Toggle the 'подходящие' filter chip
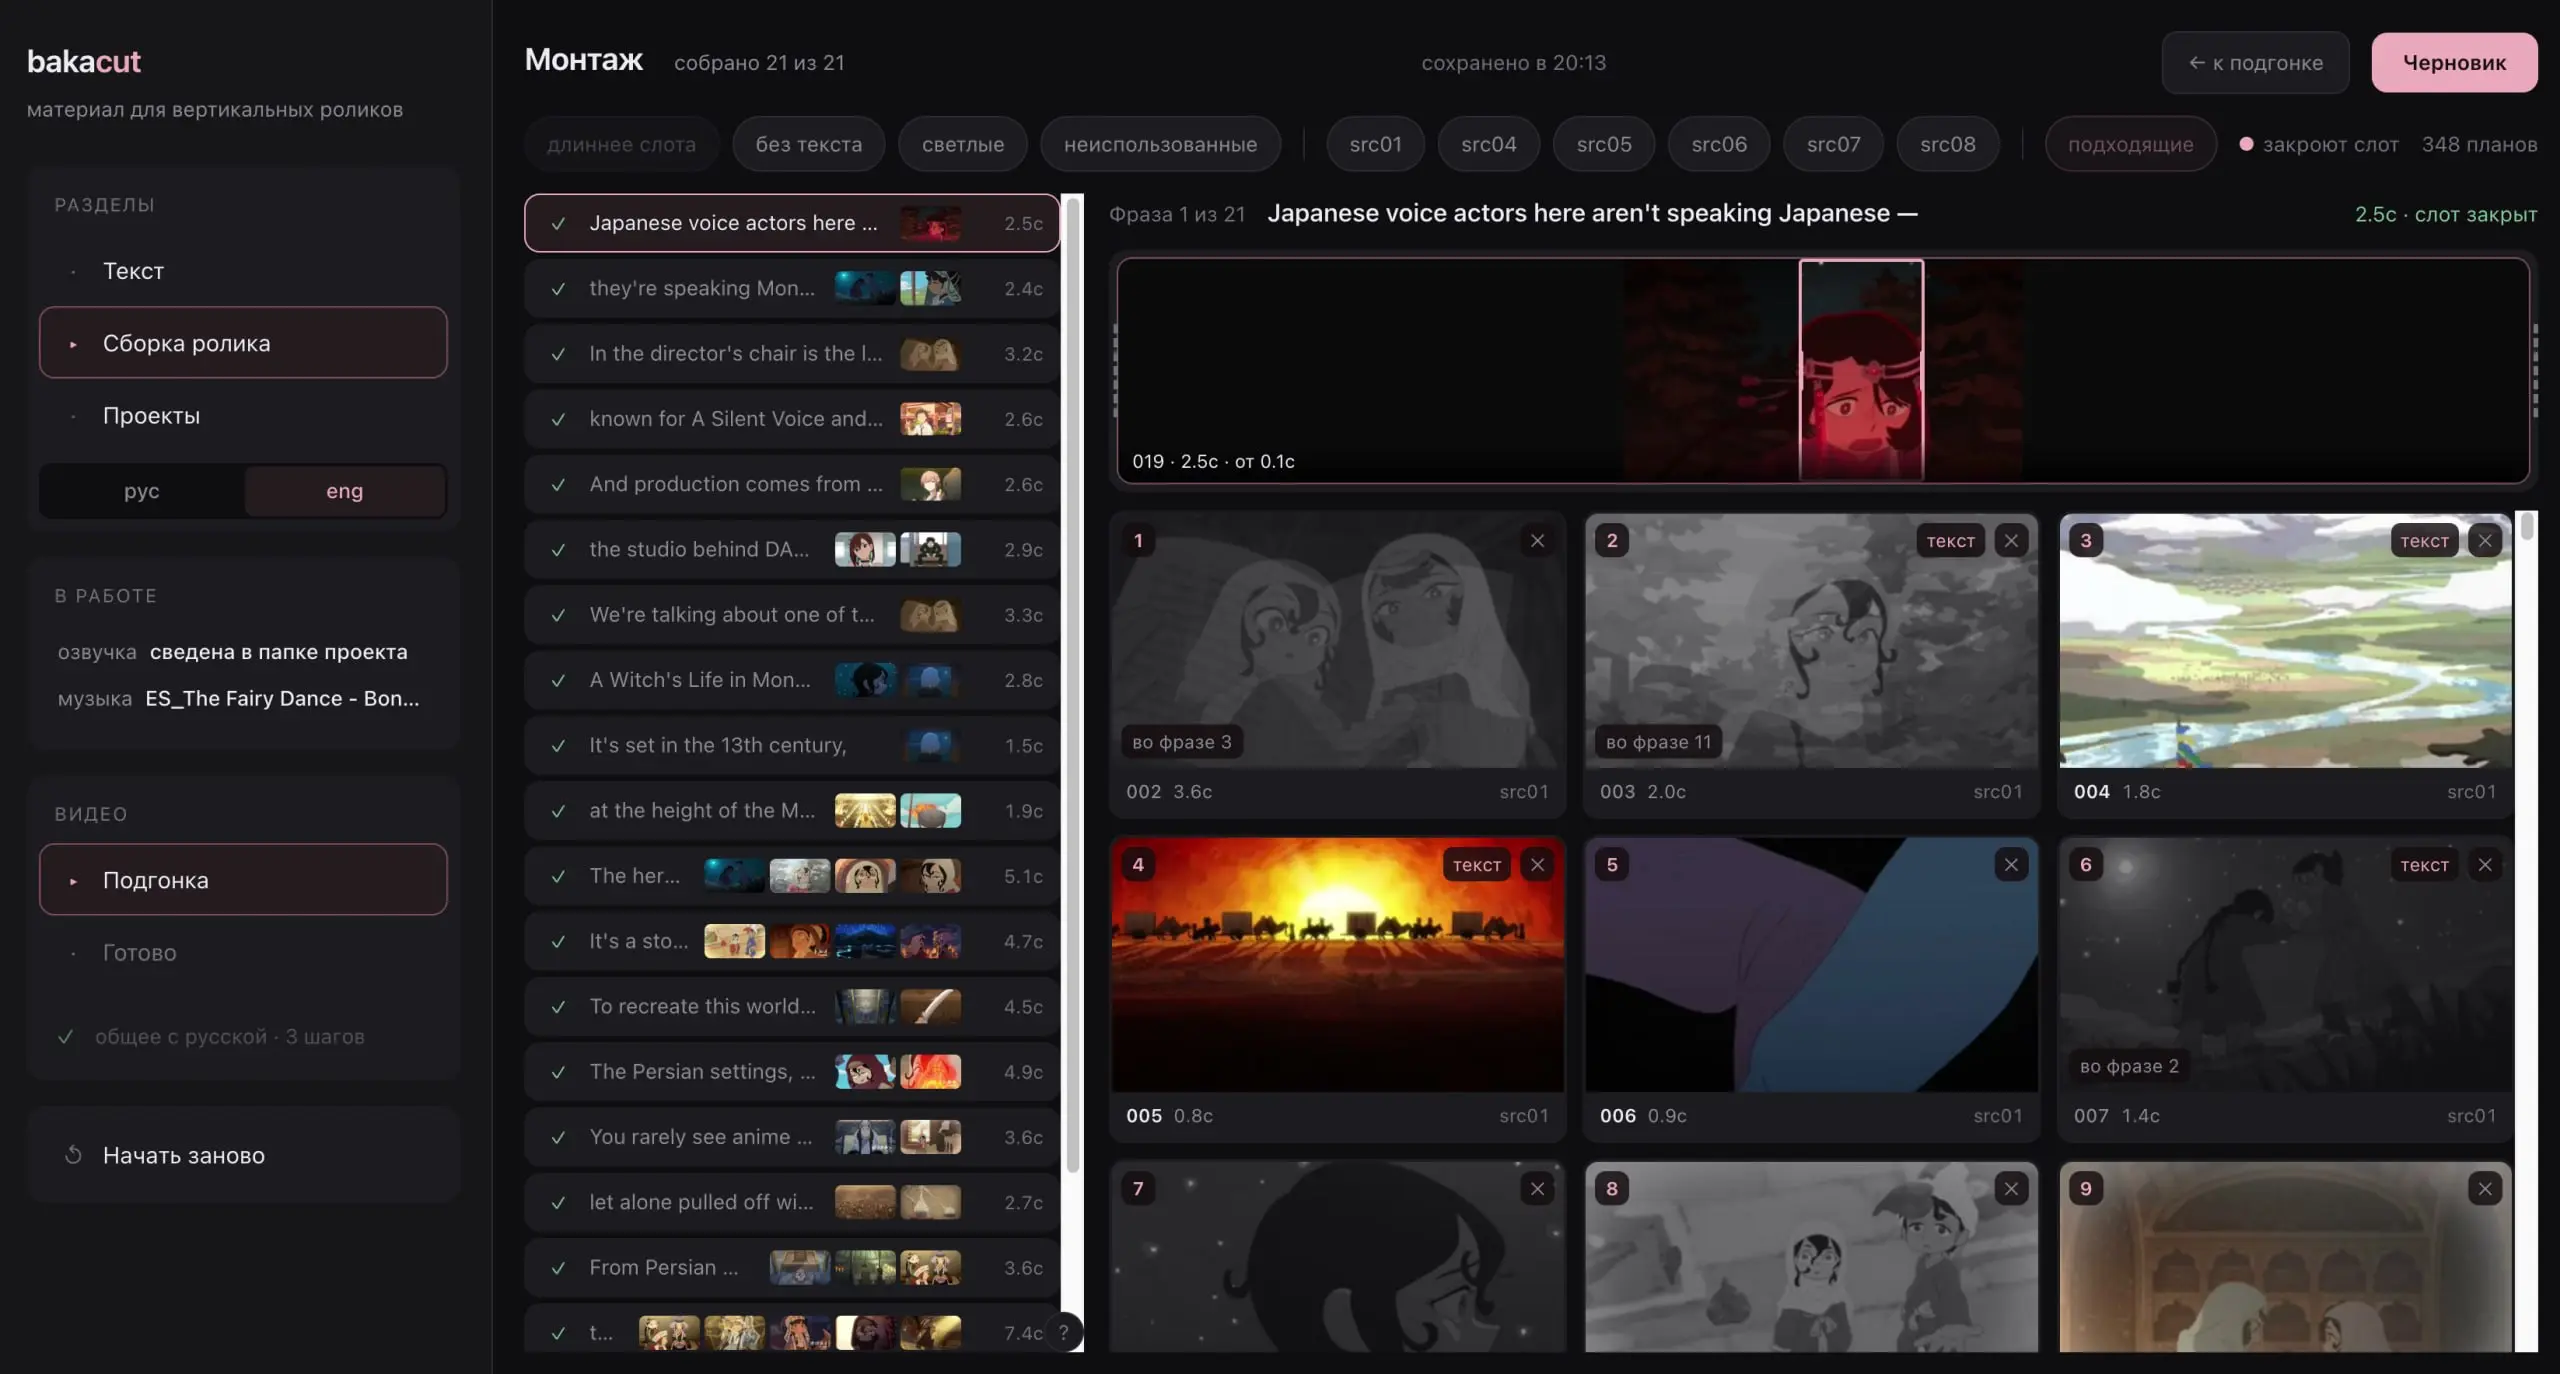 tap(2131, 144)
